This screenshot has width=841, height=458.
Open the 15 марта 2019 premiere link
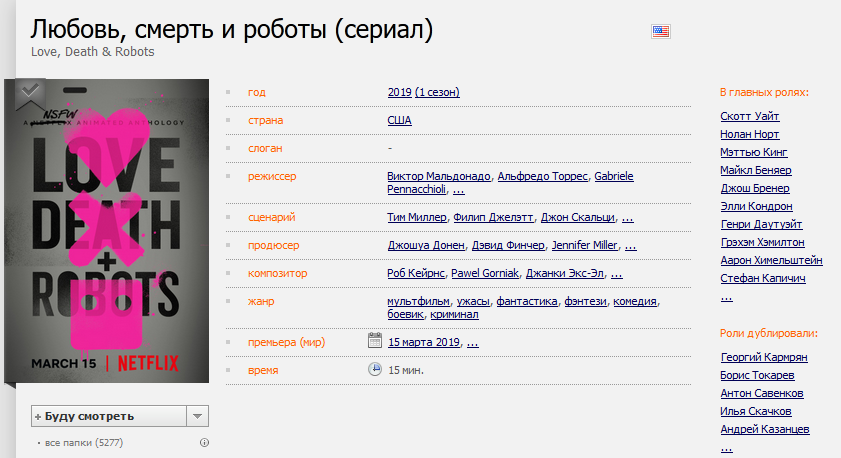tap(424, 342)
